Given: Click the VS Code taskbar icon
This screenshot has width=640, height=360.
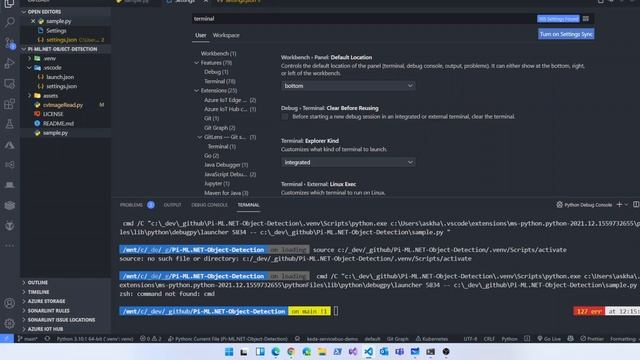Looking at the screenshot, I should pos(368,352).
